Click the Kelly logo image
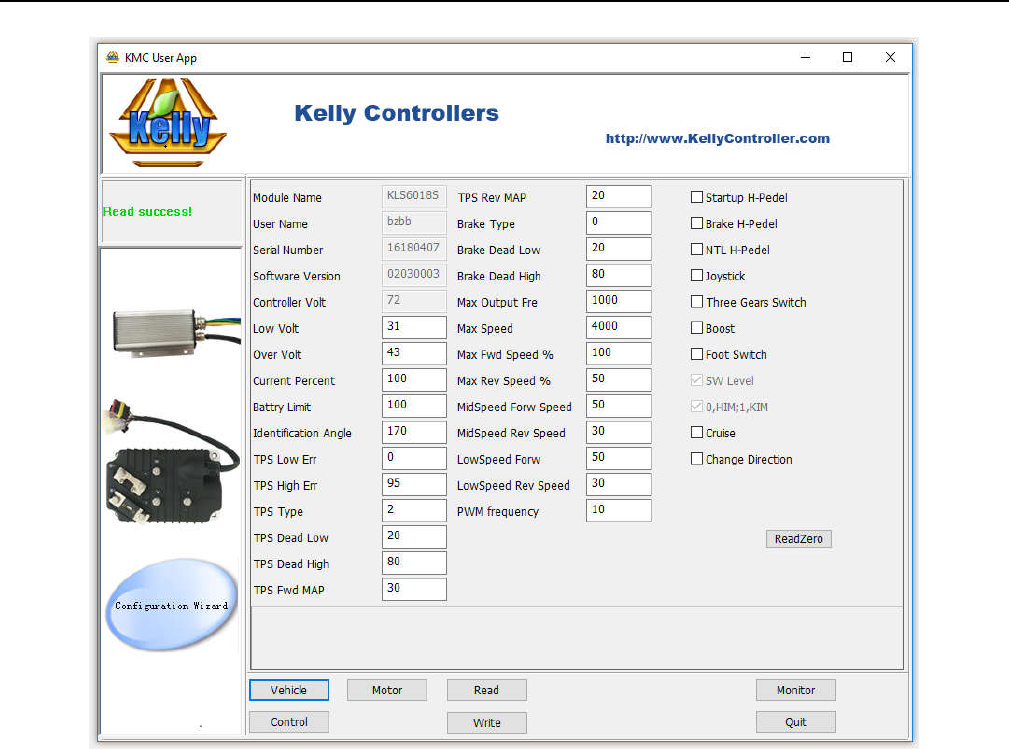 tap(168, 122)
